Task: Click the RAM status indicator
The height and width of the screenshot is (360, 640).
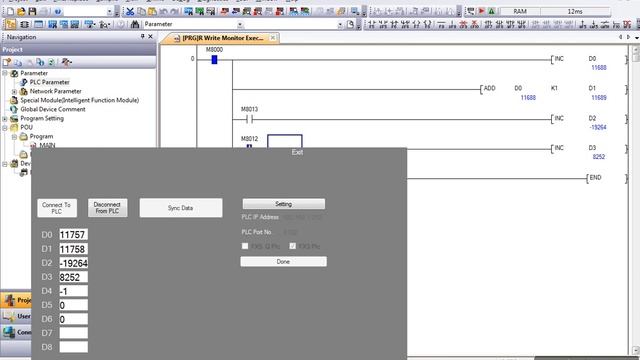Action: pos(520,12)
